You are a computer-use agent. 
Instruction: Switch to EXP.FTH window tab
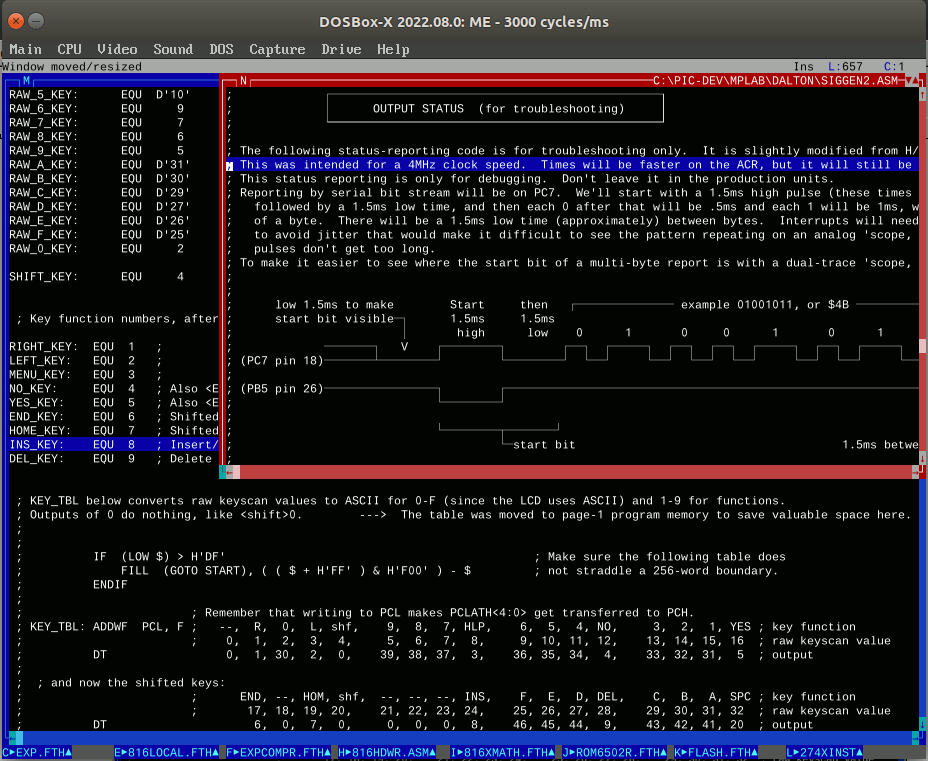(38, 752)
